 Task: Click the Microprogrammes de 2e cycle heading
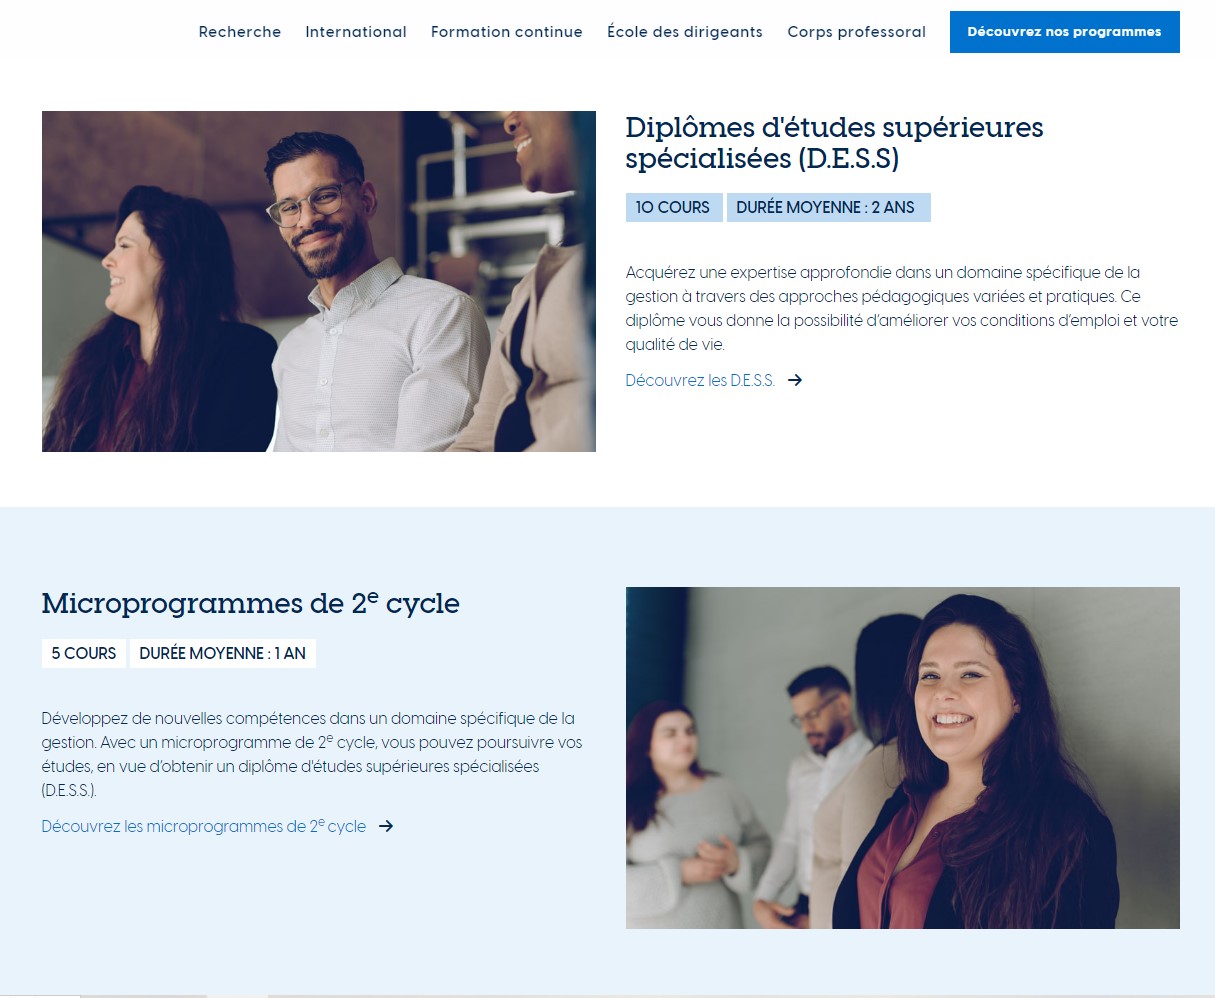(x=251, y=602)
